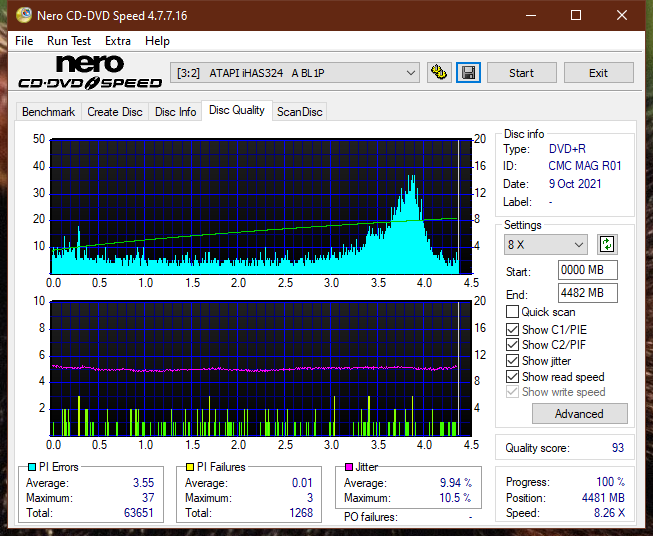Click the drive options icon next to drive selector
The image size is (653, 536).
(x=439, y=73)
